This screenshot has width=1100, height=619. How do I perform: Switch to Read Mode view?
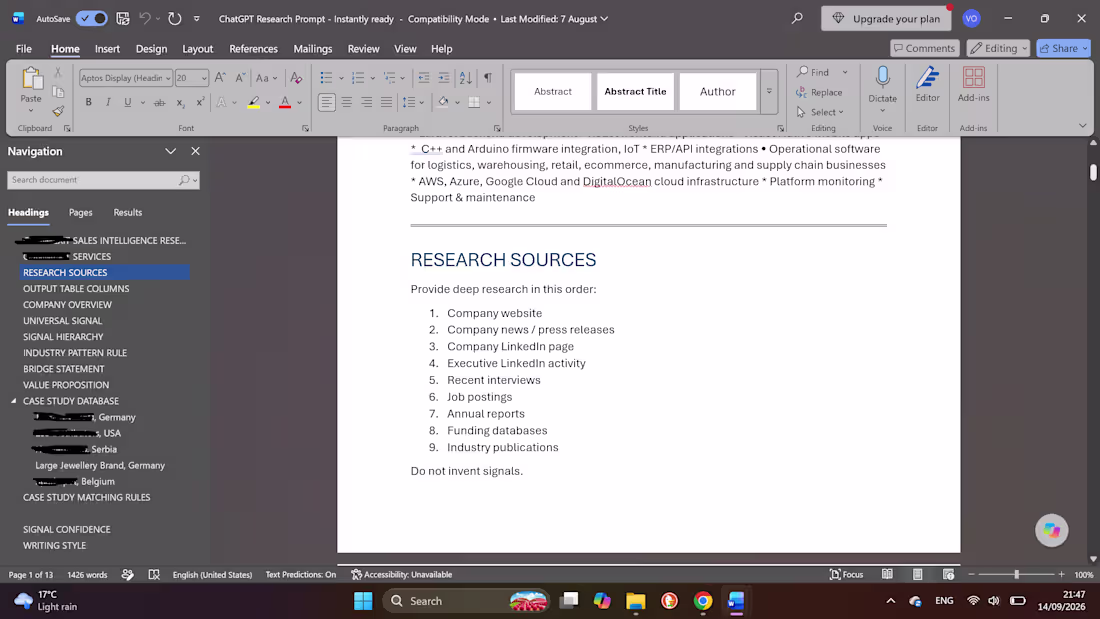click(887, 574)
